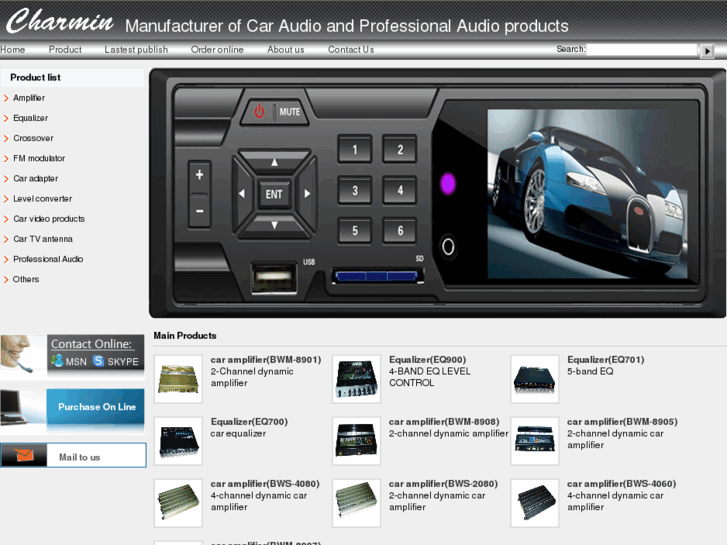The height and width of the screenshot is (545, 727).
Task: Open car amplifier BWS-4080 thumbnail
Action: 178,503
